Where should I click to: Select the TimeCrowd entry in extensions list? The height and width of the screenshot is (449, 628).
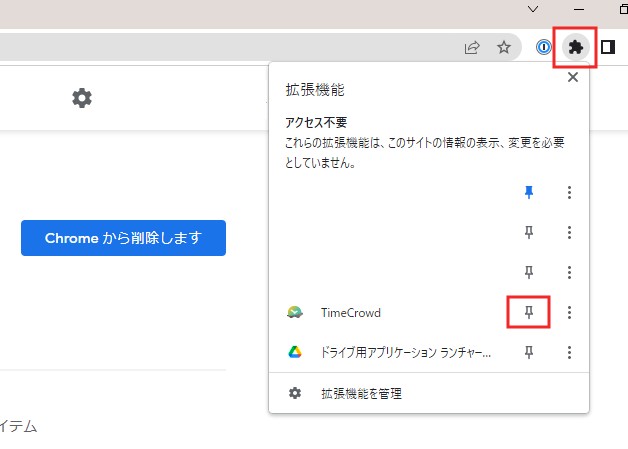pos(351,312)
